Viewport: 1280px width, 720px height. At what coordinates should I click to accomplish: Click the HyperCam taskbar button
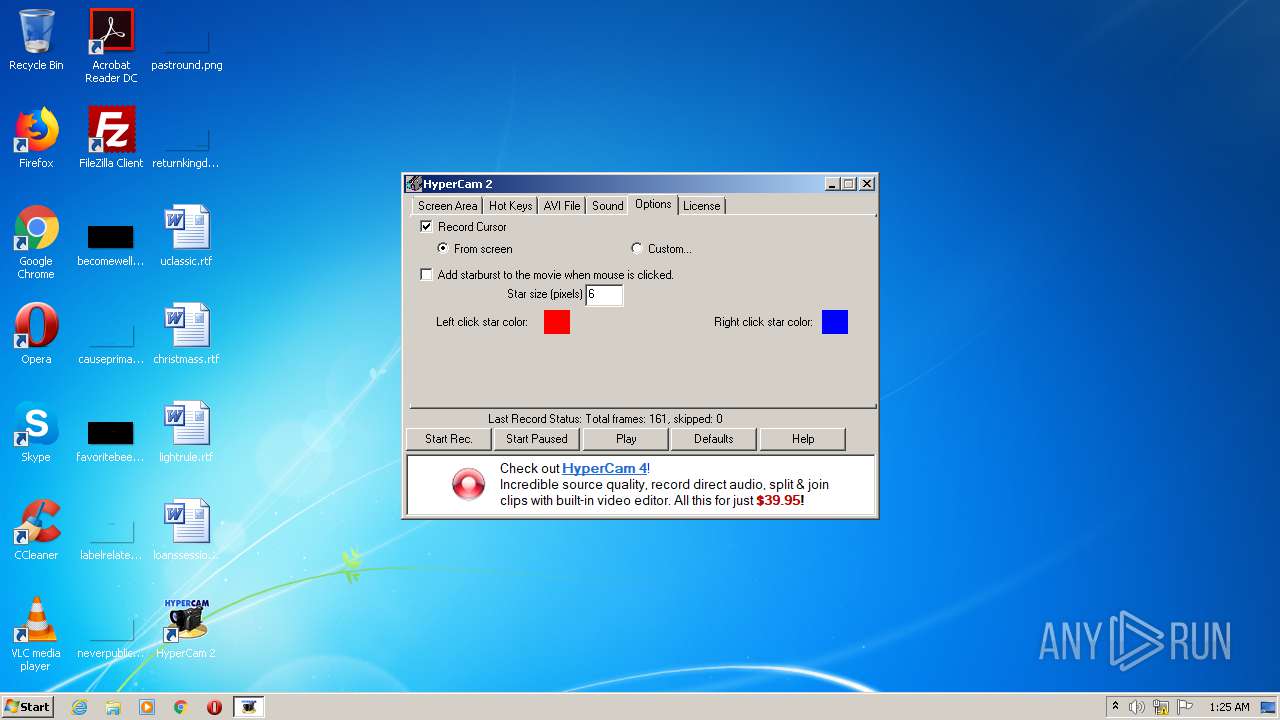249,707
